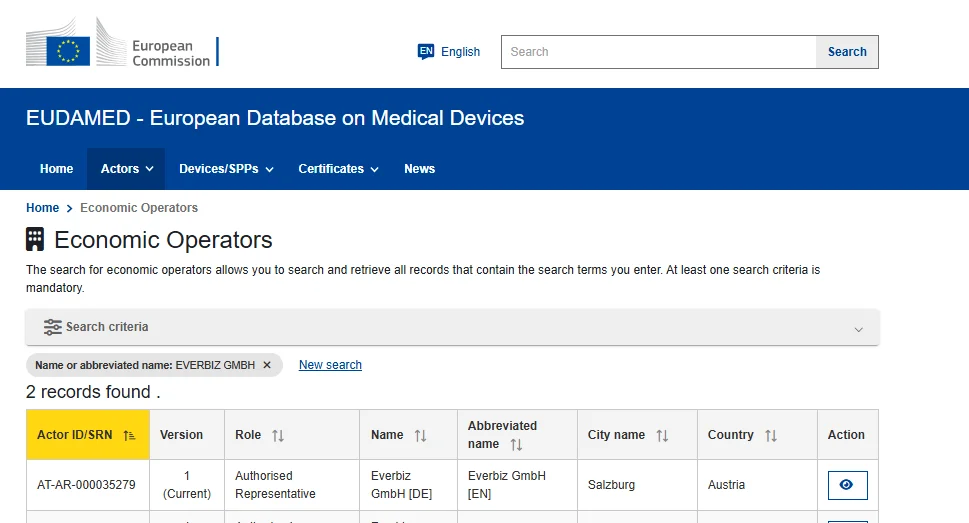Click the Economic Operators breadcrumb text
This screenshot has width=969, height=523.
(x=139, y=208)
